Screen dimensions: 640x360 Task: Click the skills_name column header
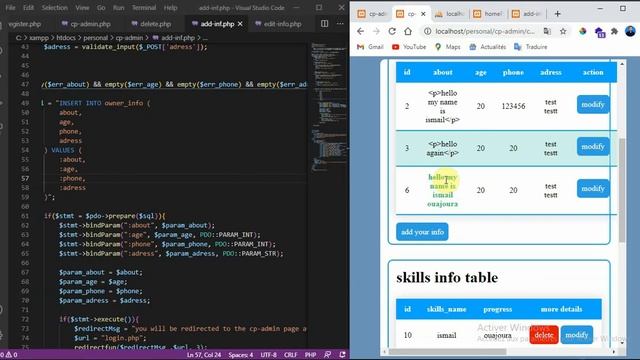point(447,309)
